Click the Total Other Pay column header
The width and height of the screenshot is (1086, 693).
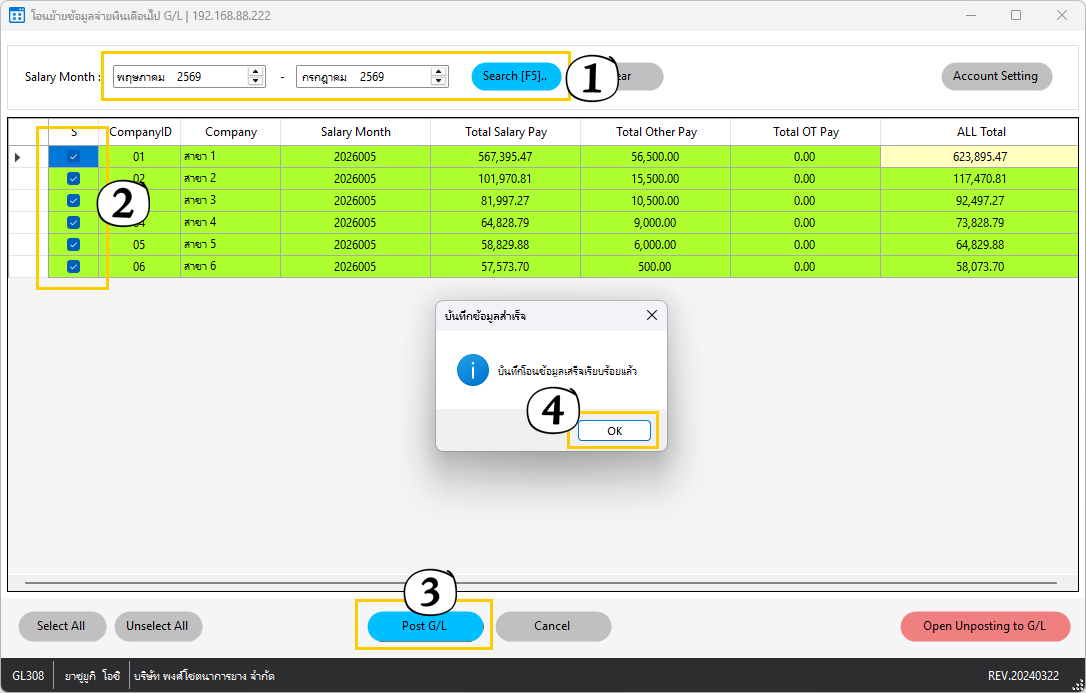[656, 132]
